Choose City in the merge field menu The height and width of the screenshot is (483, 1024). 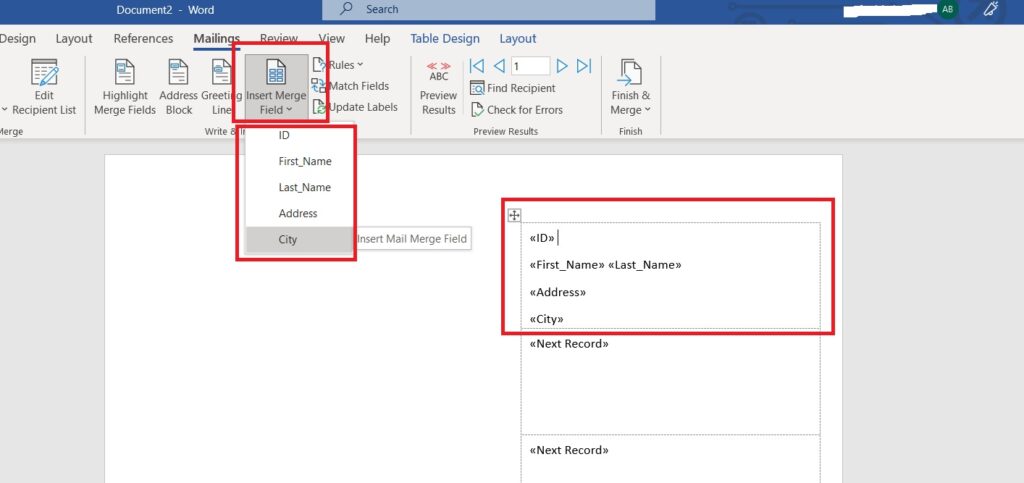(288, 239)
